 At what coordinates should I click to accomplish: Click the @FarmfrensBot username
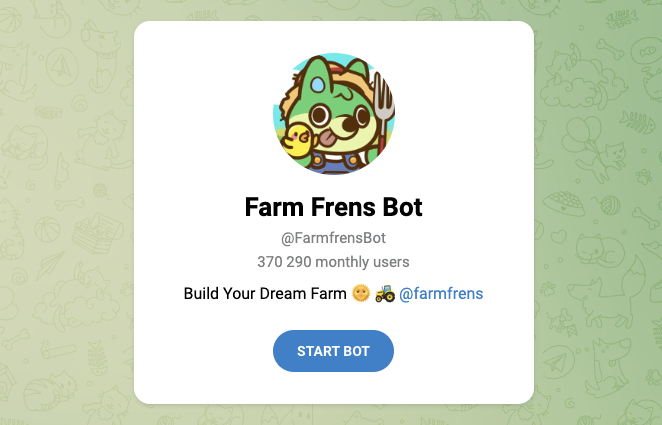pos(334,238)
